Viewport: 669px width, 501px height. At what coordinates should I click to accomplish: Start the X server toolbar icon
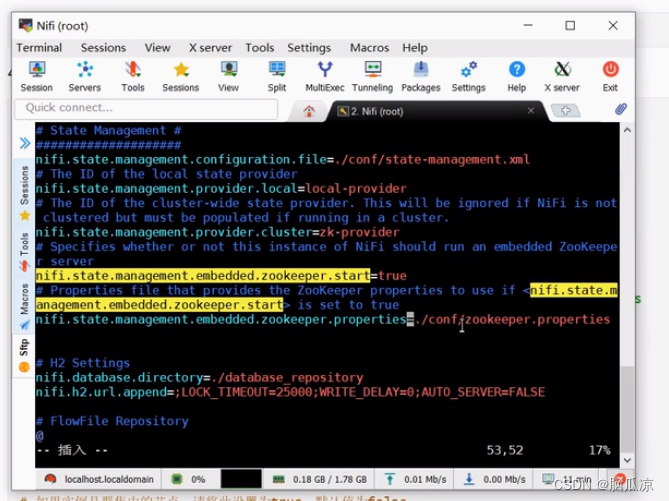(x=562, y=77)
